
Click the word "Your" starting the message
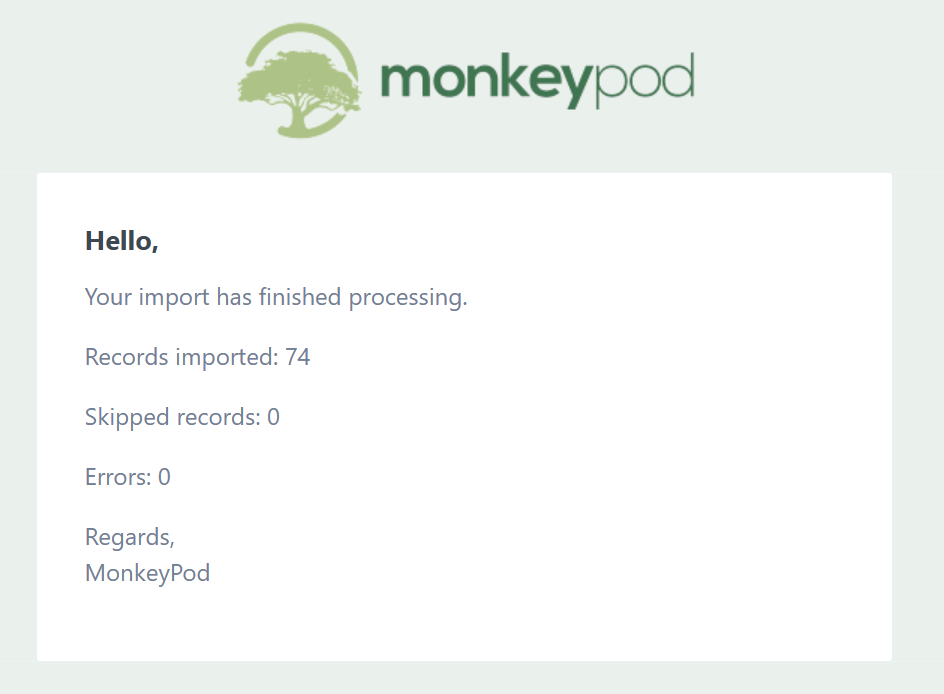coord(106,298)
